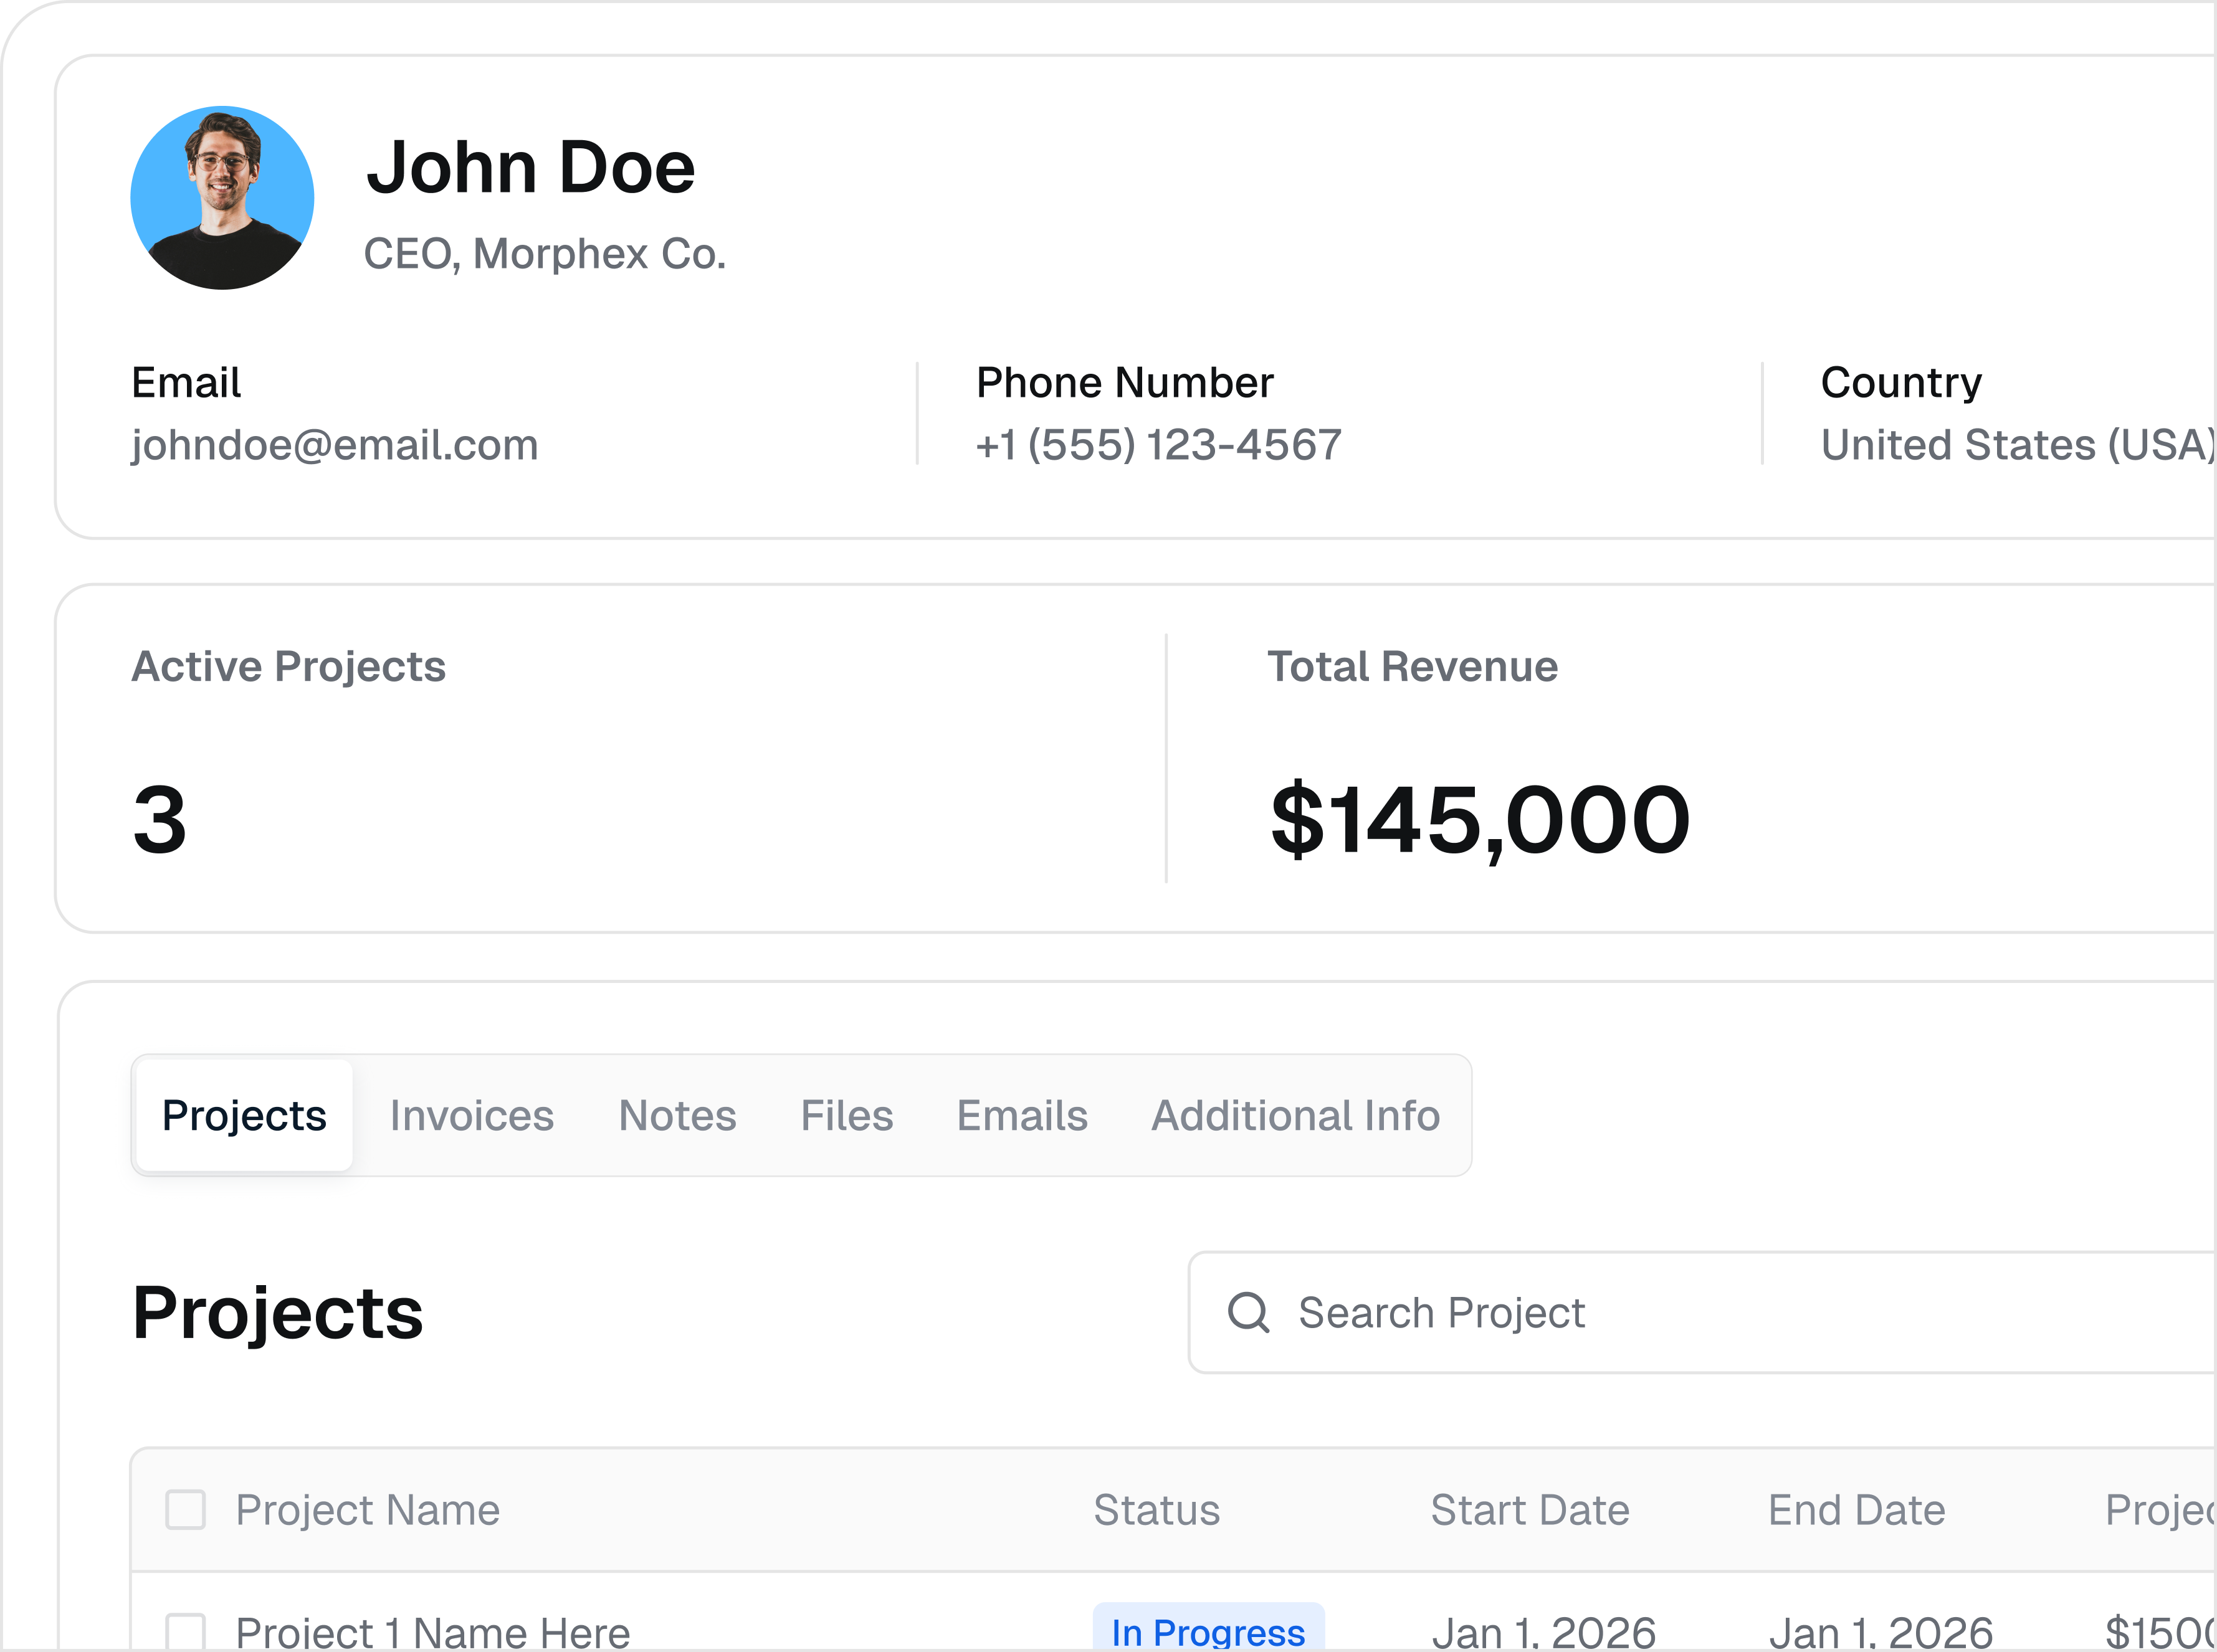
Task: Click the Start Date column header
Action: (1530, 1510)
